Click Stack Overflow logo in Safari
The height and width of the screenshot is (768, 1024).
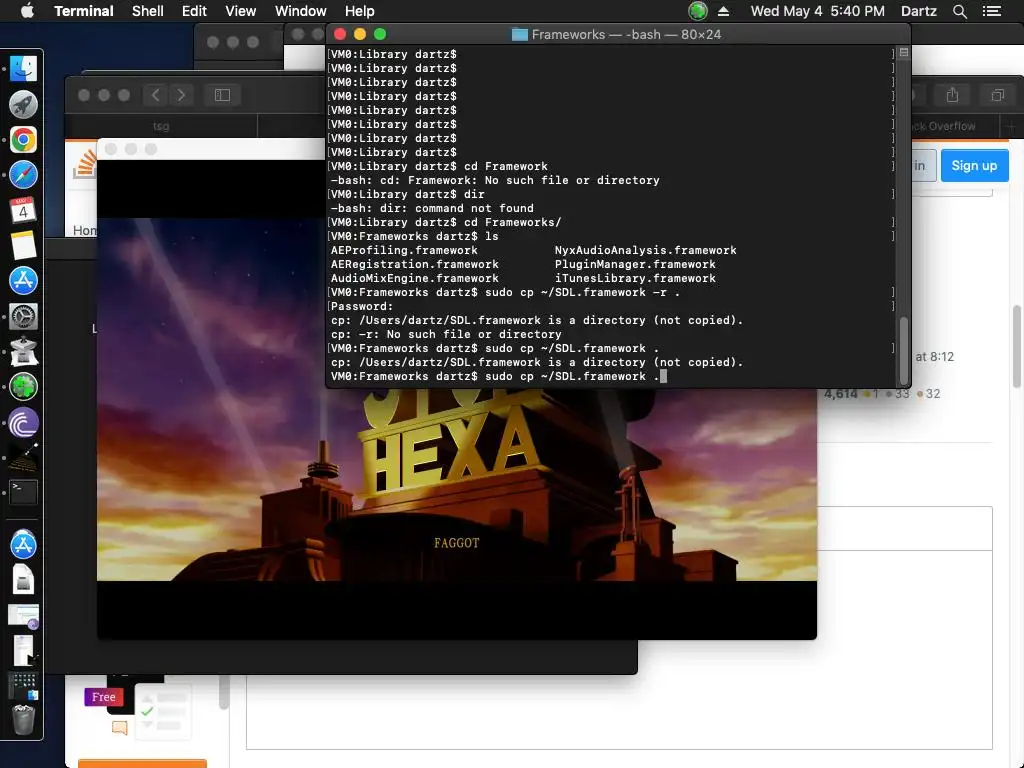[85, 163]
